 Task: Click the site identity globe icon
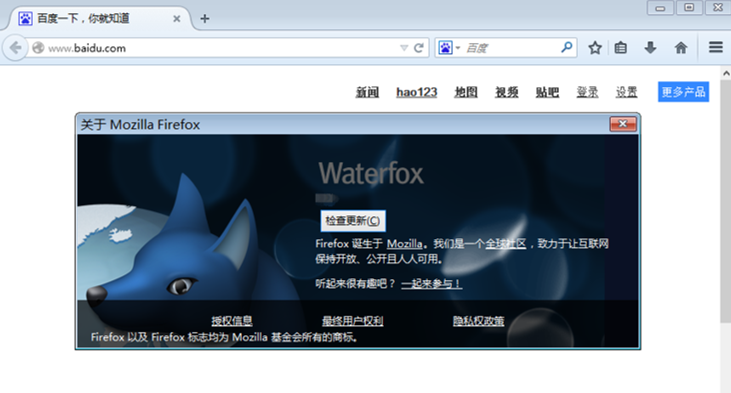point(38,48)
